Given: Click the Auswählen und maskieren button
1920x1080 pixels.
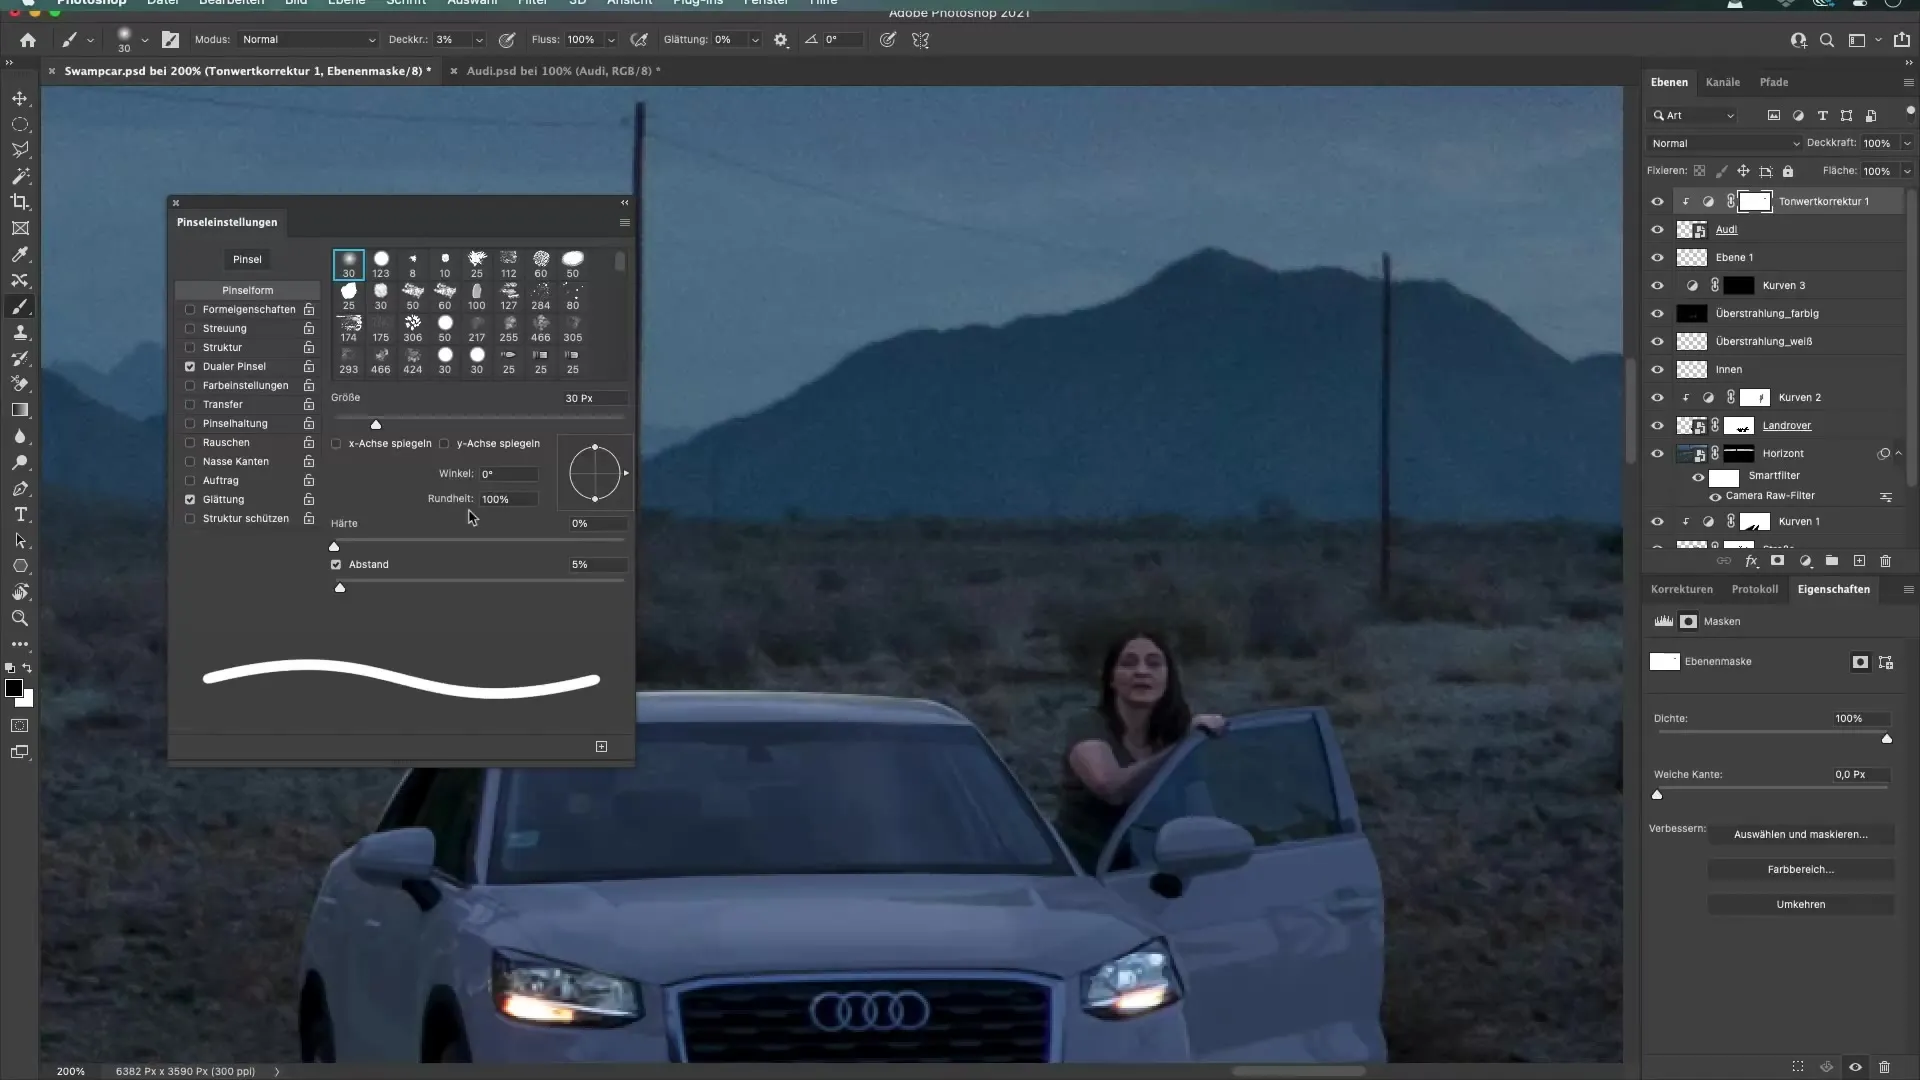Looking at the screenshot, I should click(1802, 834).
